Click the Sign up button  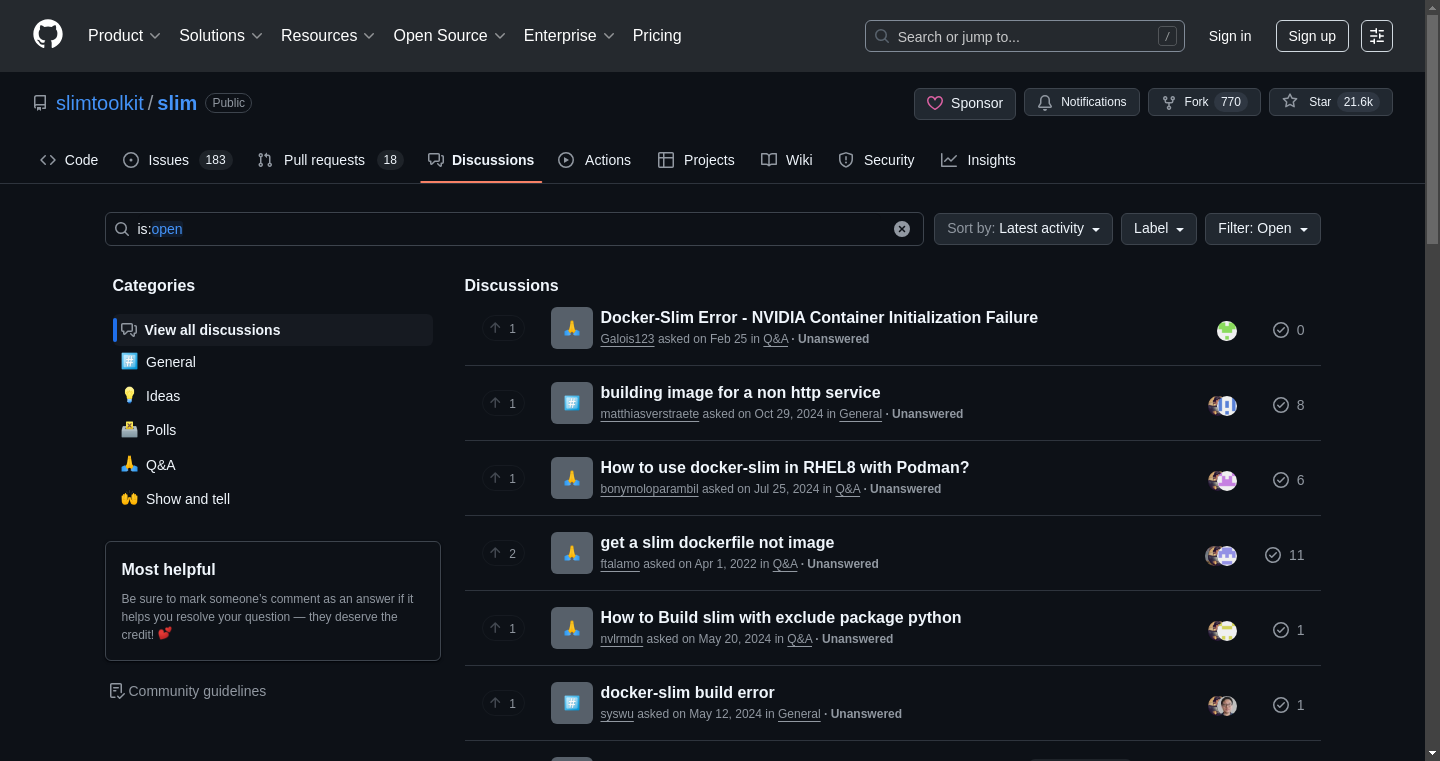(1312, 36)
